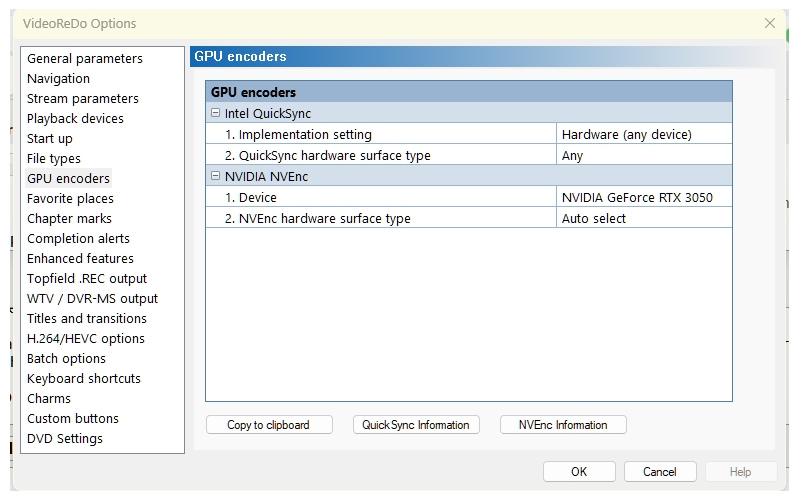
Task: Open Completion alerts options
Action: click(78, 238)
